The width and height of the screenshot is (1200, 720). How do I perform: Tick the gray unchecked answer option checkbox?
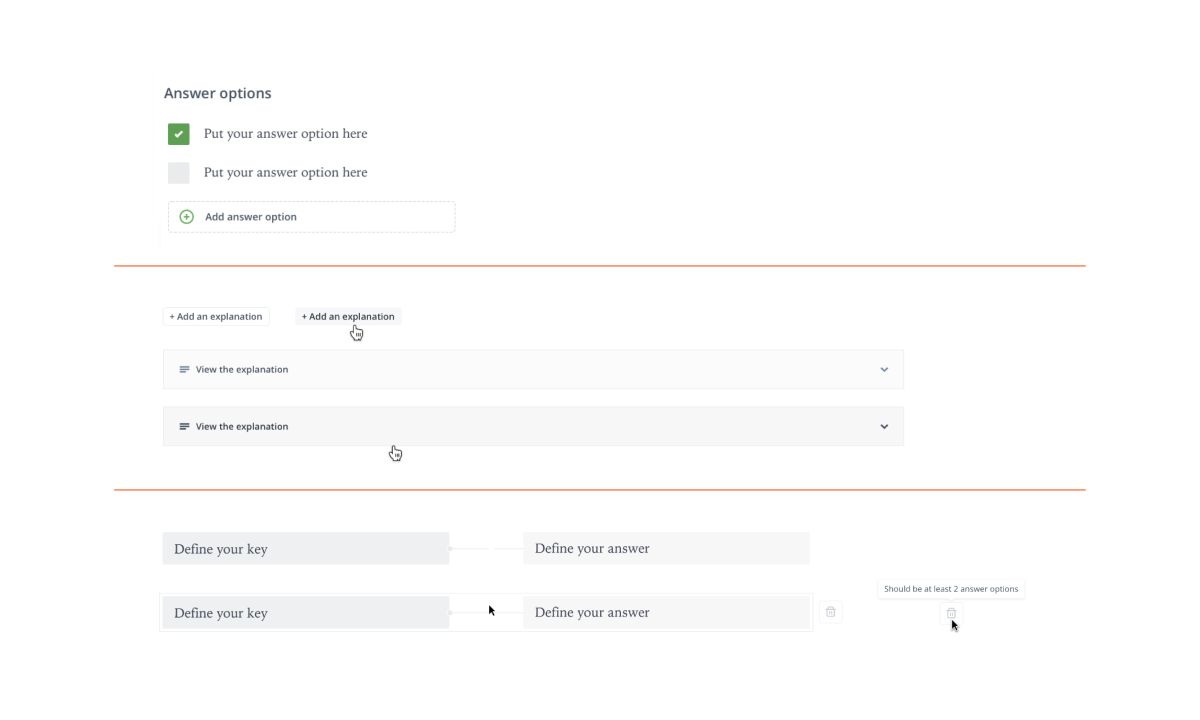pyautogui.click(x=179, y=173)
